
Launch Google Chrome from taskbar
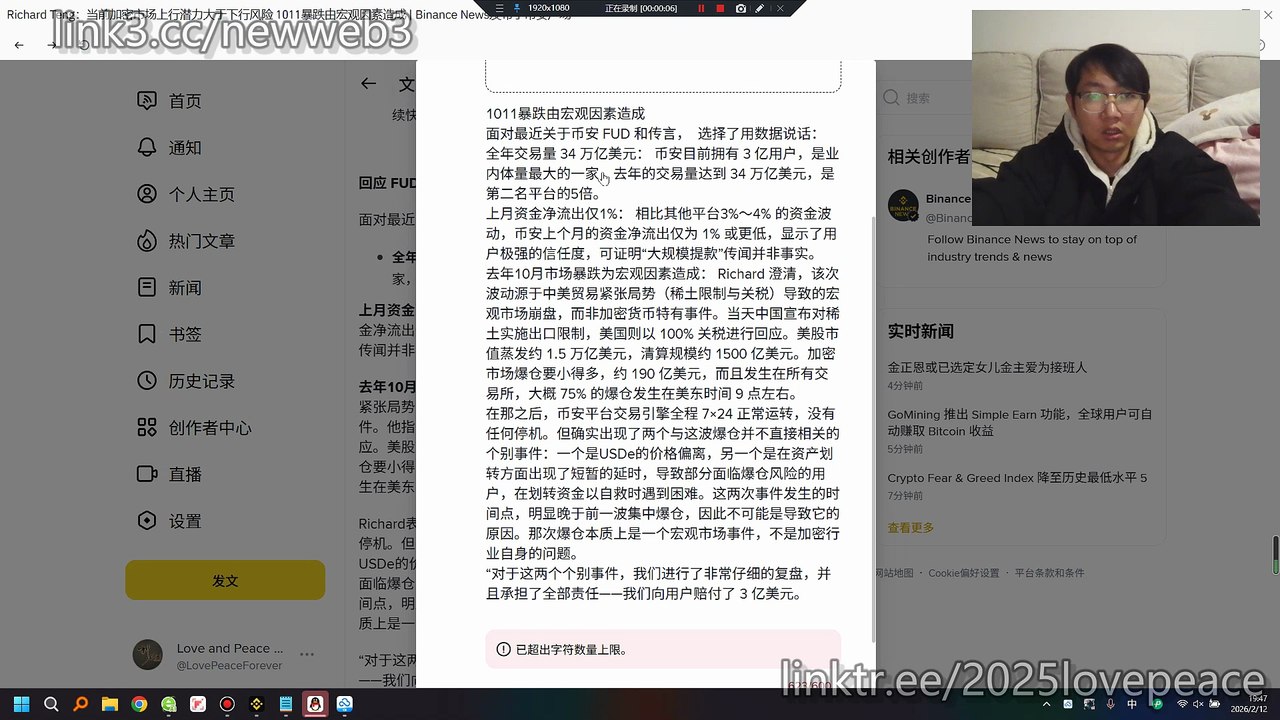(x=139, y=705)
